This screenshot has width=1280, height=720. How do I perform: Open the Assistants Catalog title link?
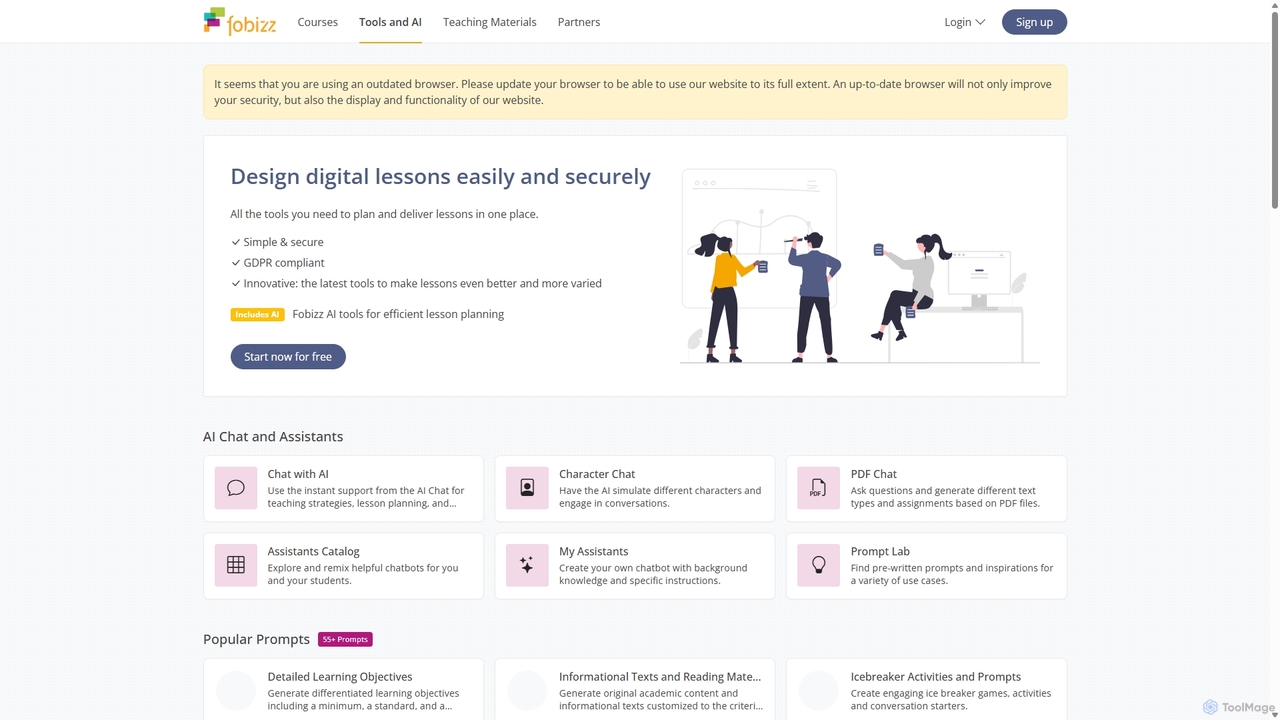tap(313, 551)
